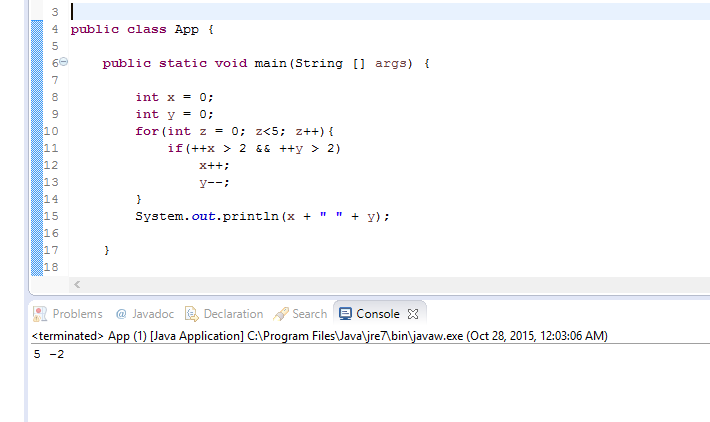710x422 pixels.
Task: Click line number 10 in the ruler
Action: 52,131
